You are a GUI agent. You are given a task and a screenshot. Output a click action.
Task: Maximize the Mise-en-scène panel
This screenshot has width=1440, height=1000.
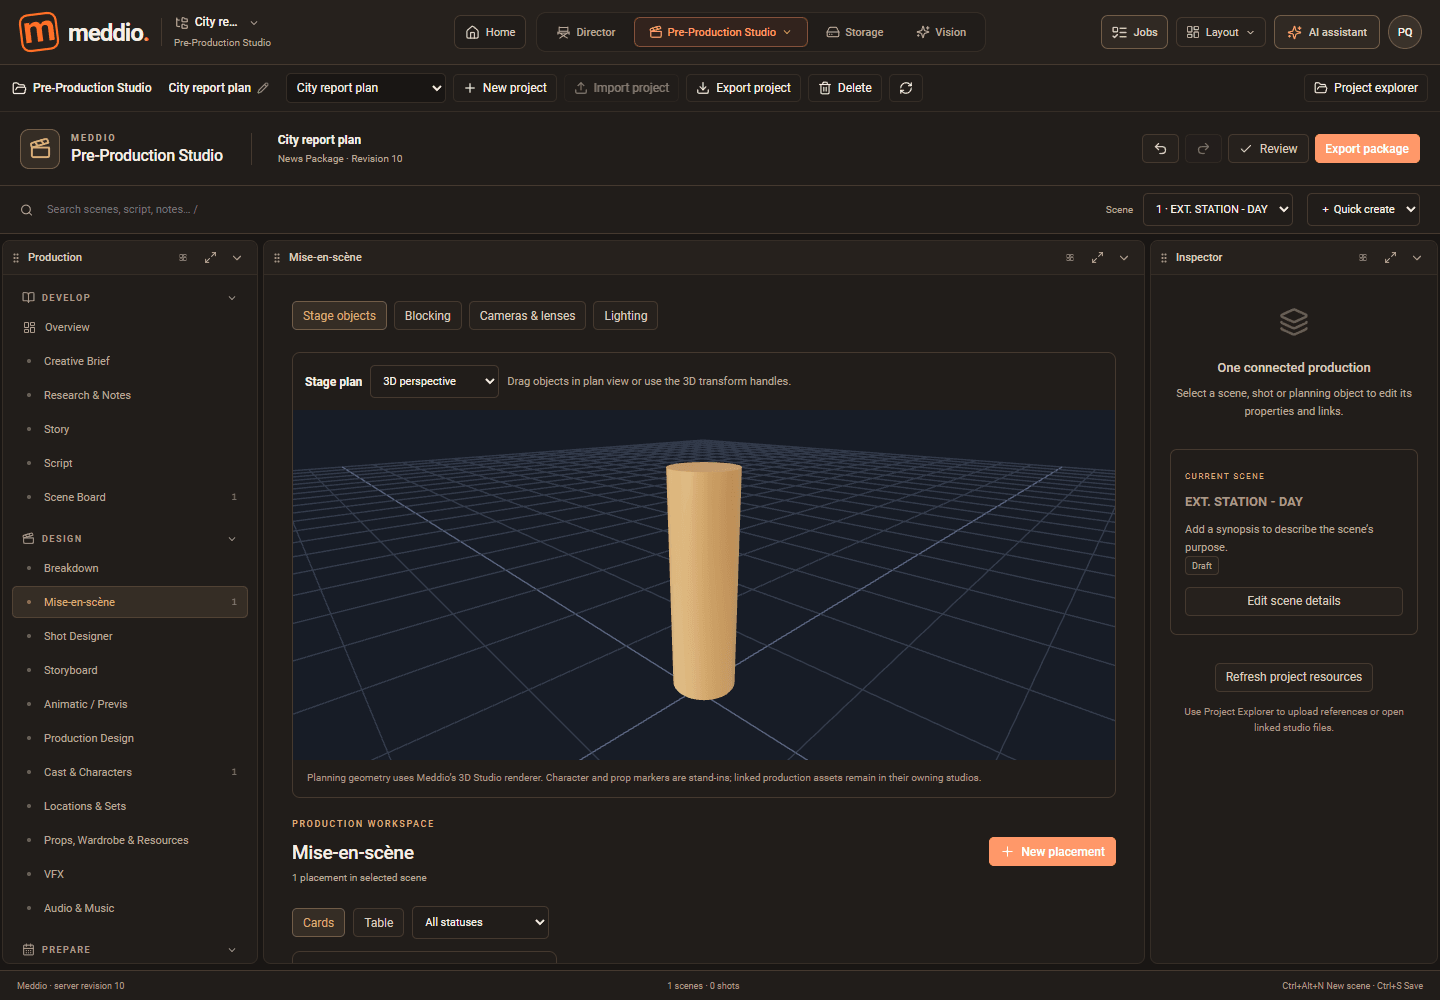(1097, 258)
